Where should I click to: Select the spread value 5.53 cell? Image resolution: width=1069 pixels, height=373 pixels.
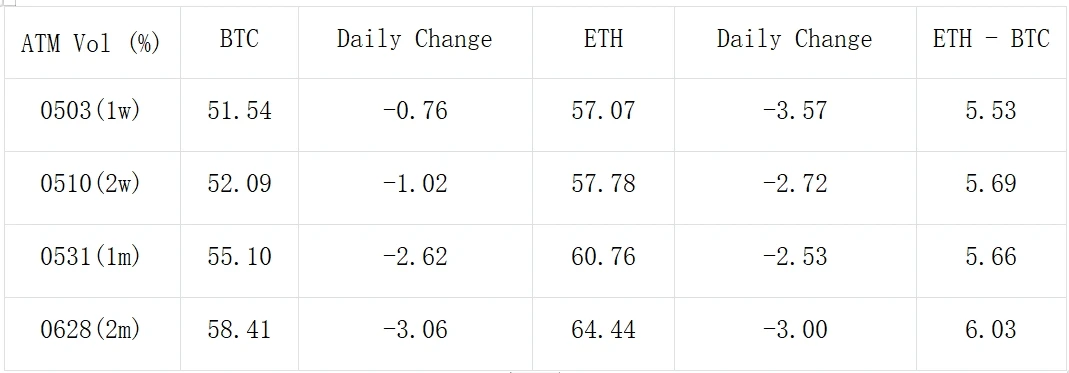[991, 115]
